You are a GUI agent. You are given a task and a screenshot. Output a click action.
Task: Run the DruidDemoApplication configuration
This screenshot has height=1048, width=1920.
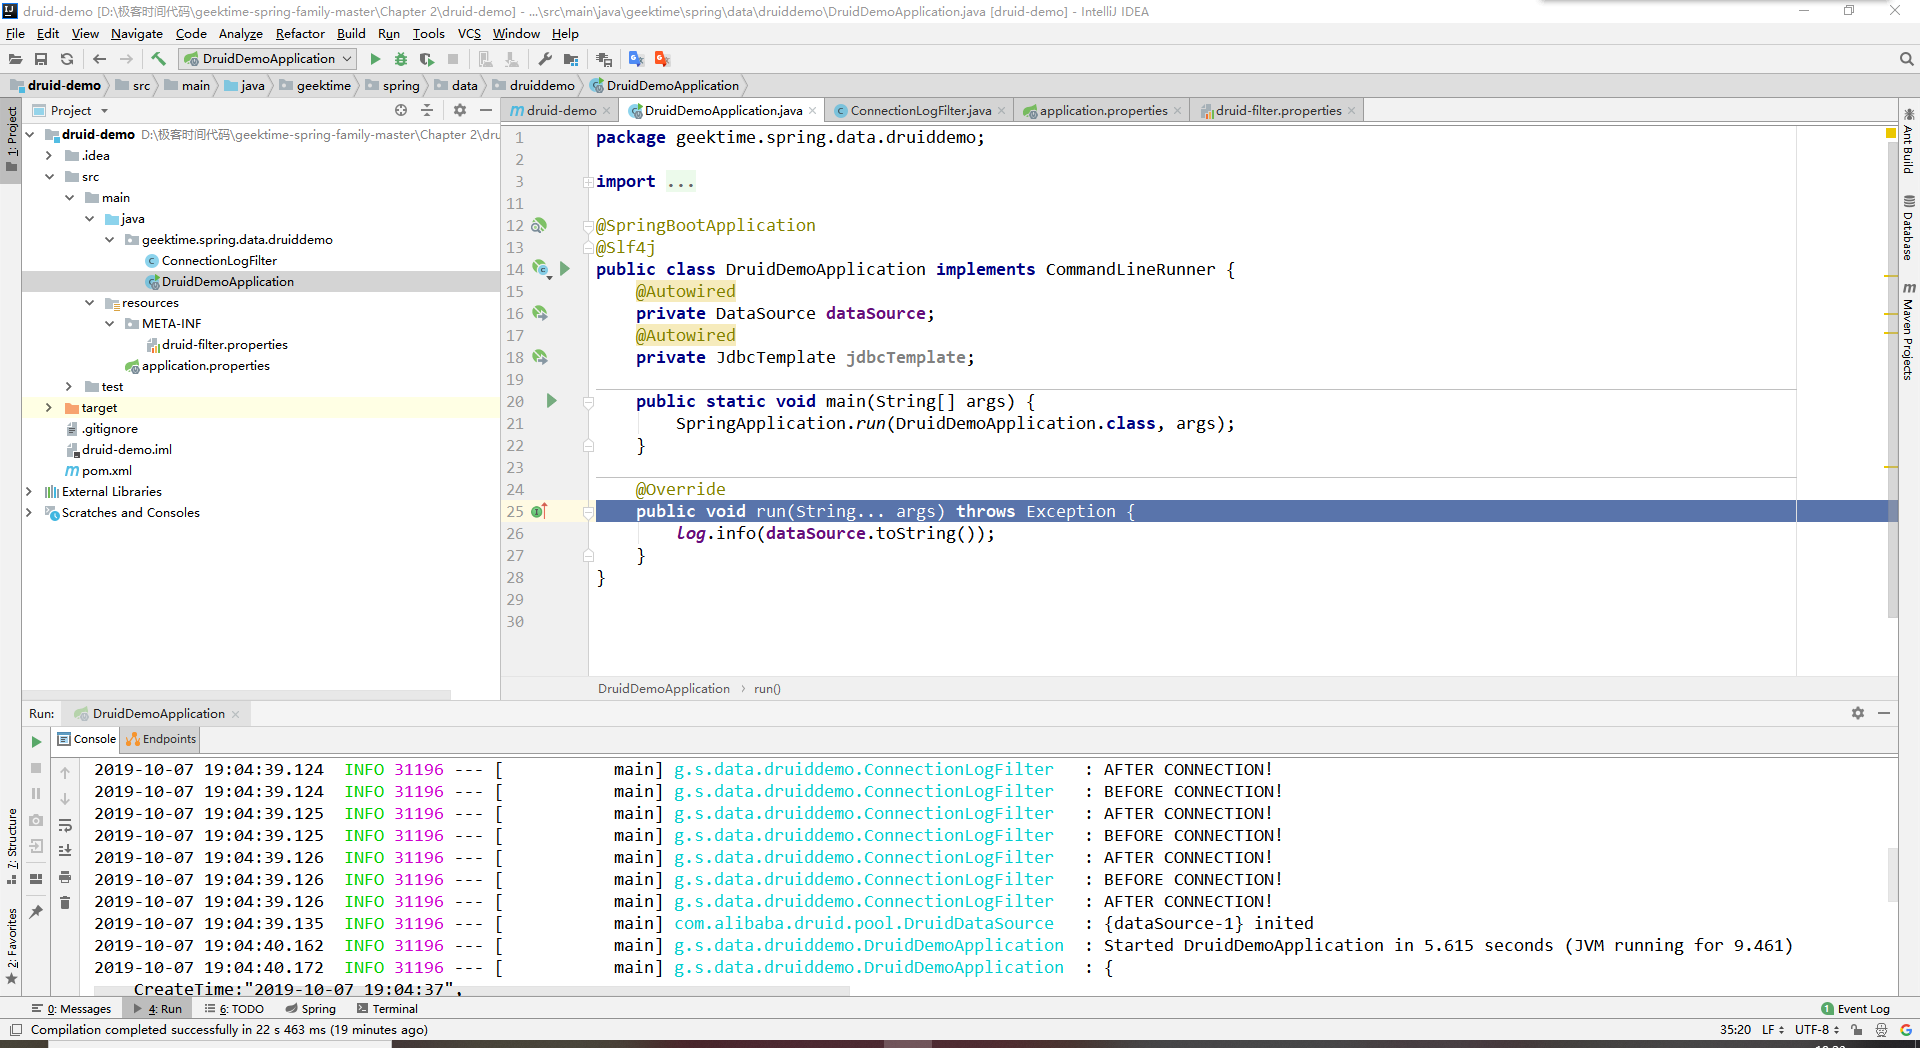[x=375, y=58]
